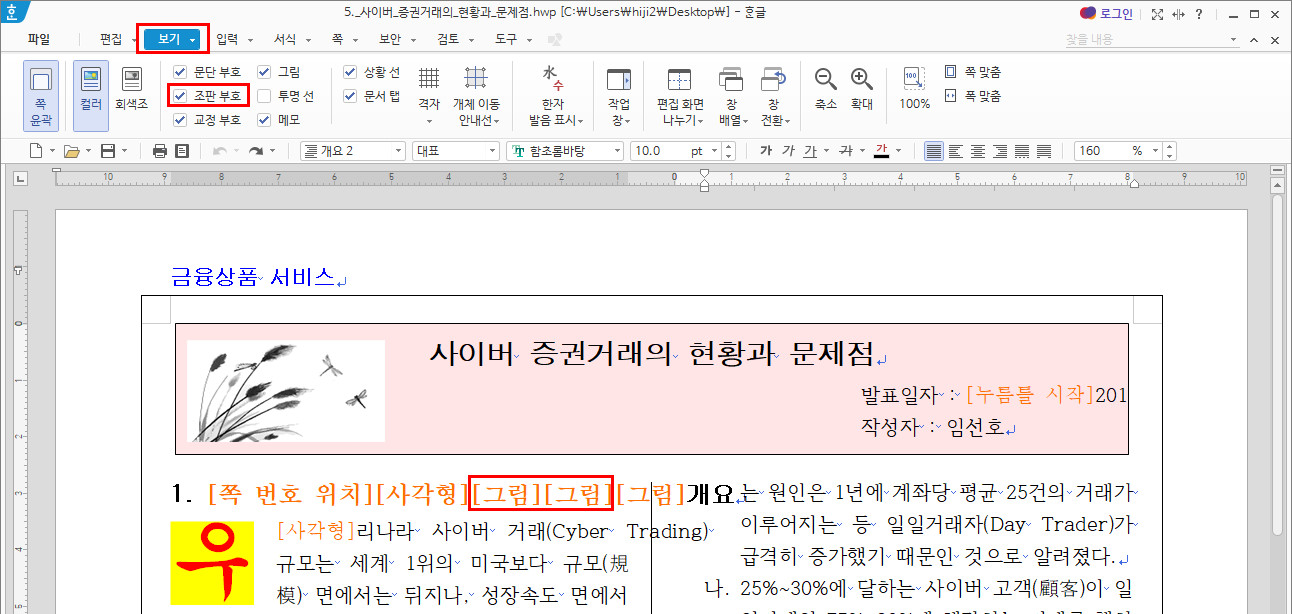Screen dimensions: 1292x614
Task: Open the 대표 language dropdown
Action: click(x=455, y=151)
